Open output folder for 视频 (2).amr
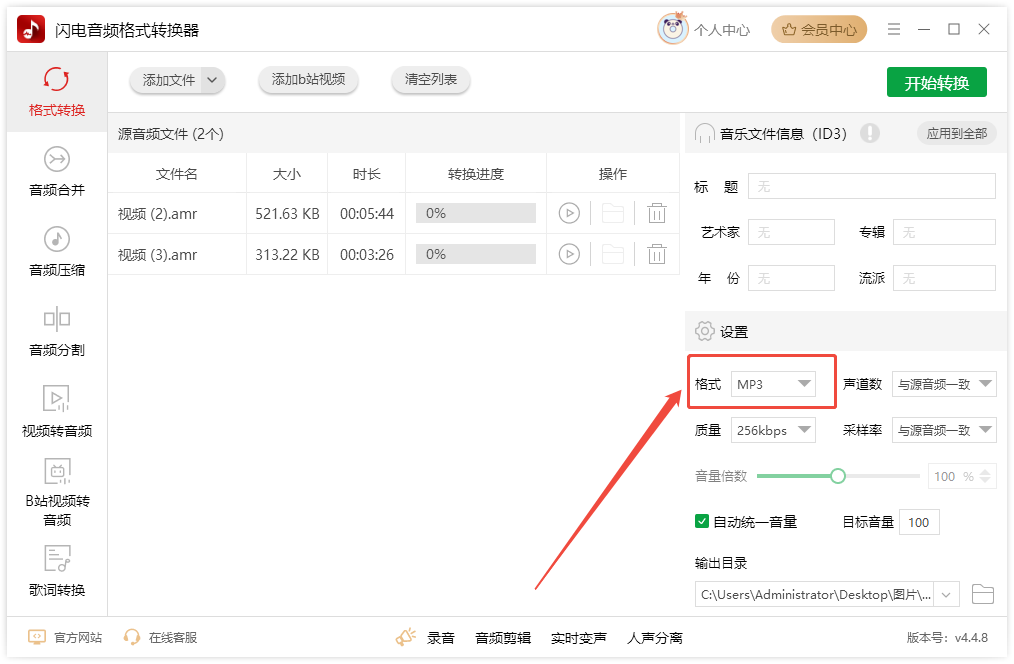1014x664 pixels. (x=612, y=213)
